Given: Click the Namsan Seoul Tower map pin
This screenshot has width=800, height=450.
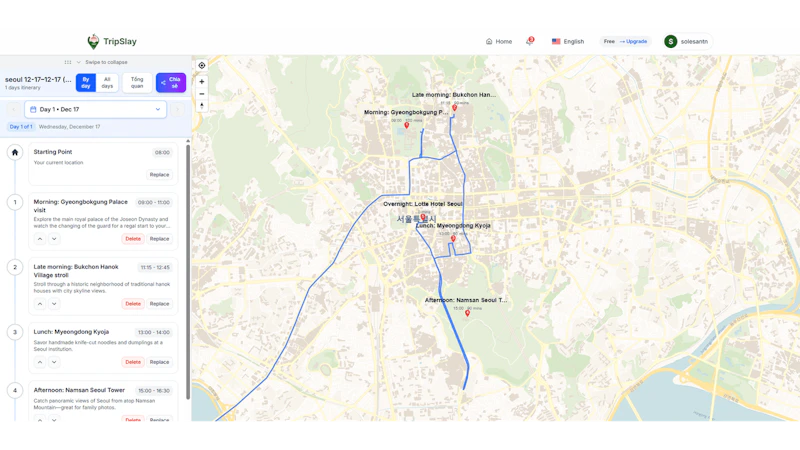Looking at the screenshot, I should pyautogui.click(x=467, y=313).
